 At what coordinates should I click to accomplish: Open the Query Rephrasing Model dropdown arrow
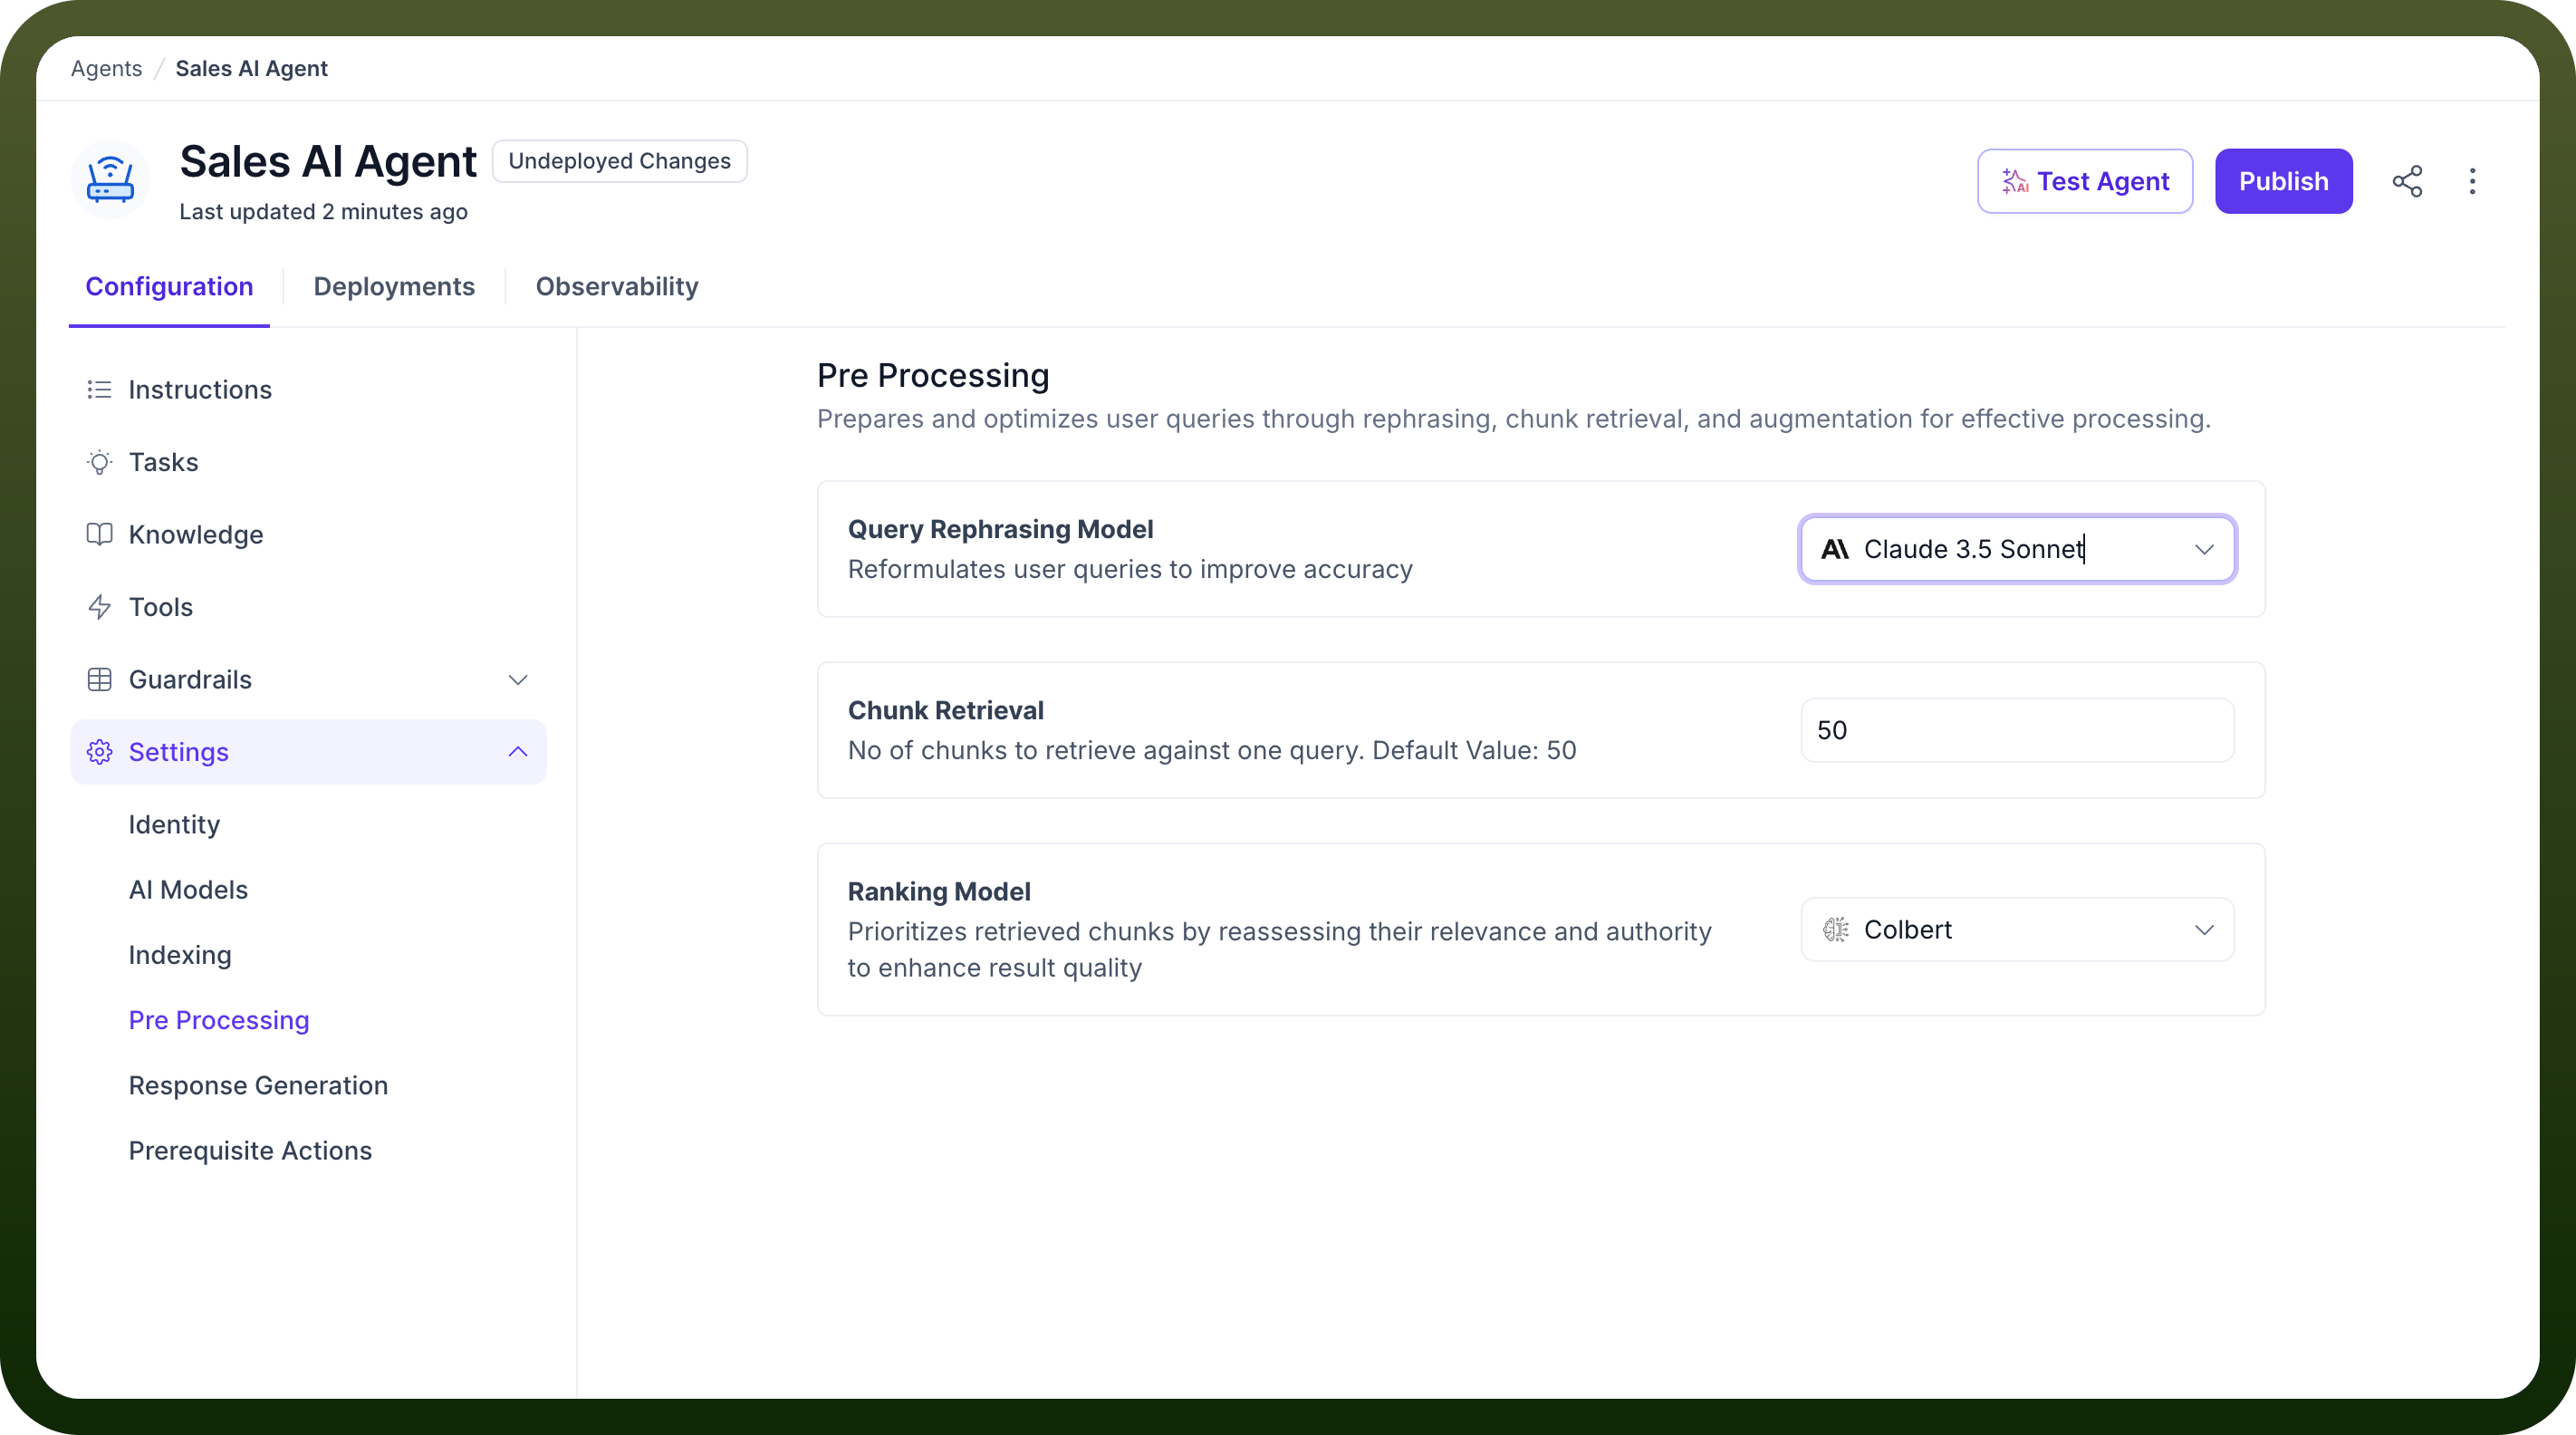point(2204,549)
